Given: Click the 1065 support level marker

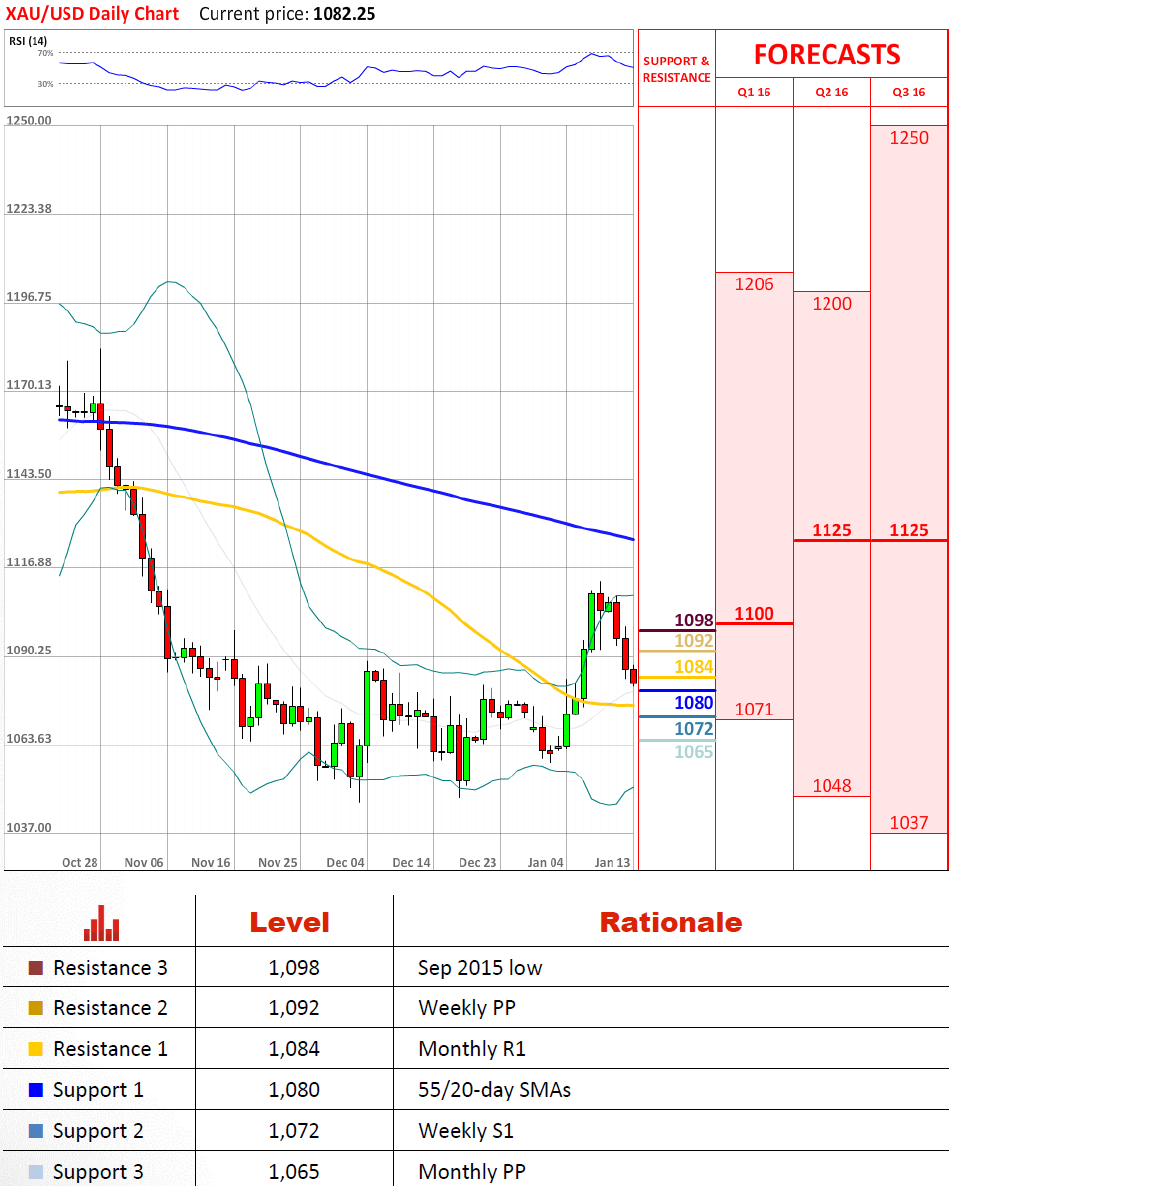Looking at the screenshot, I should tap(694, 752).
